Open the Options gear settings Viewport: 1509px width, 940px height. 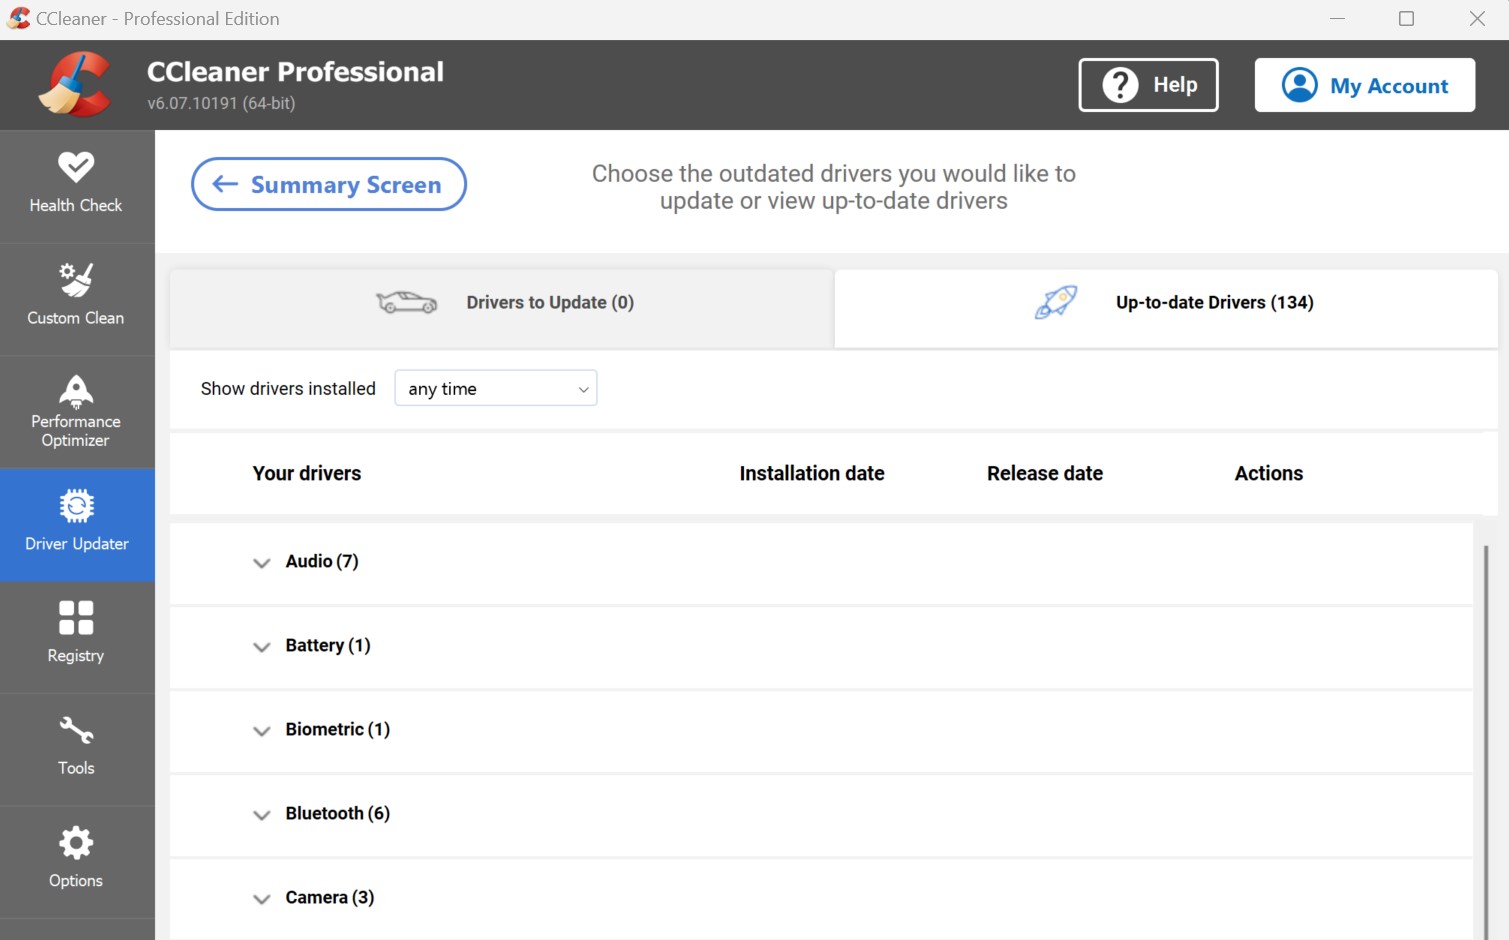tap(76, 860)
